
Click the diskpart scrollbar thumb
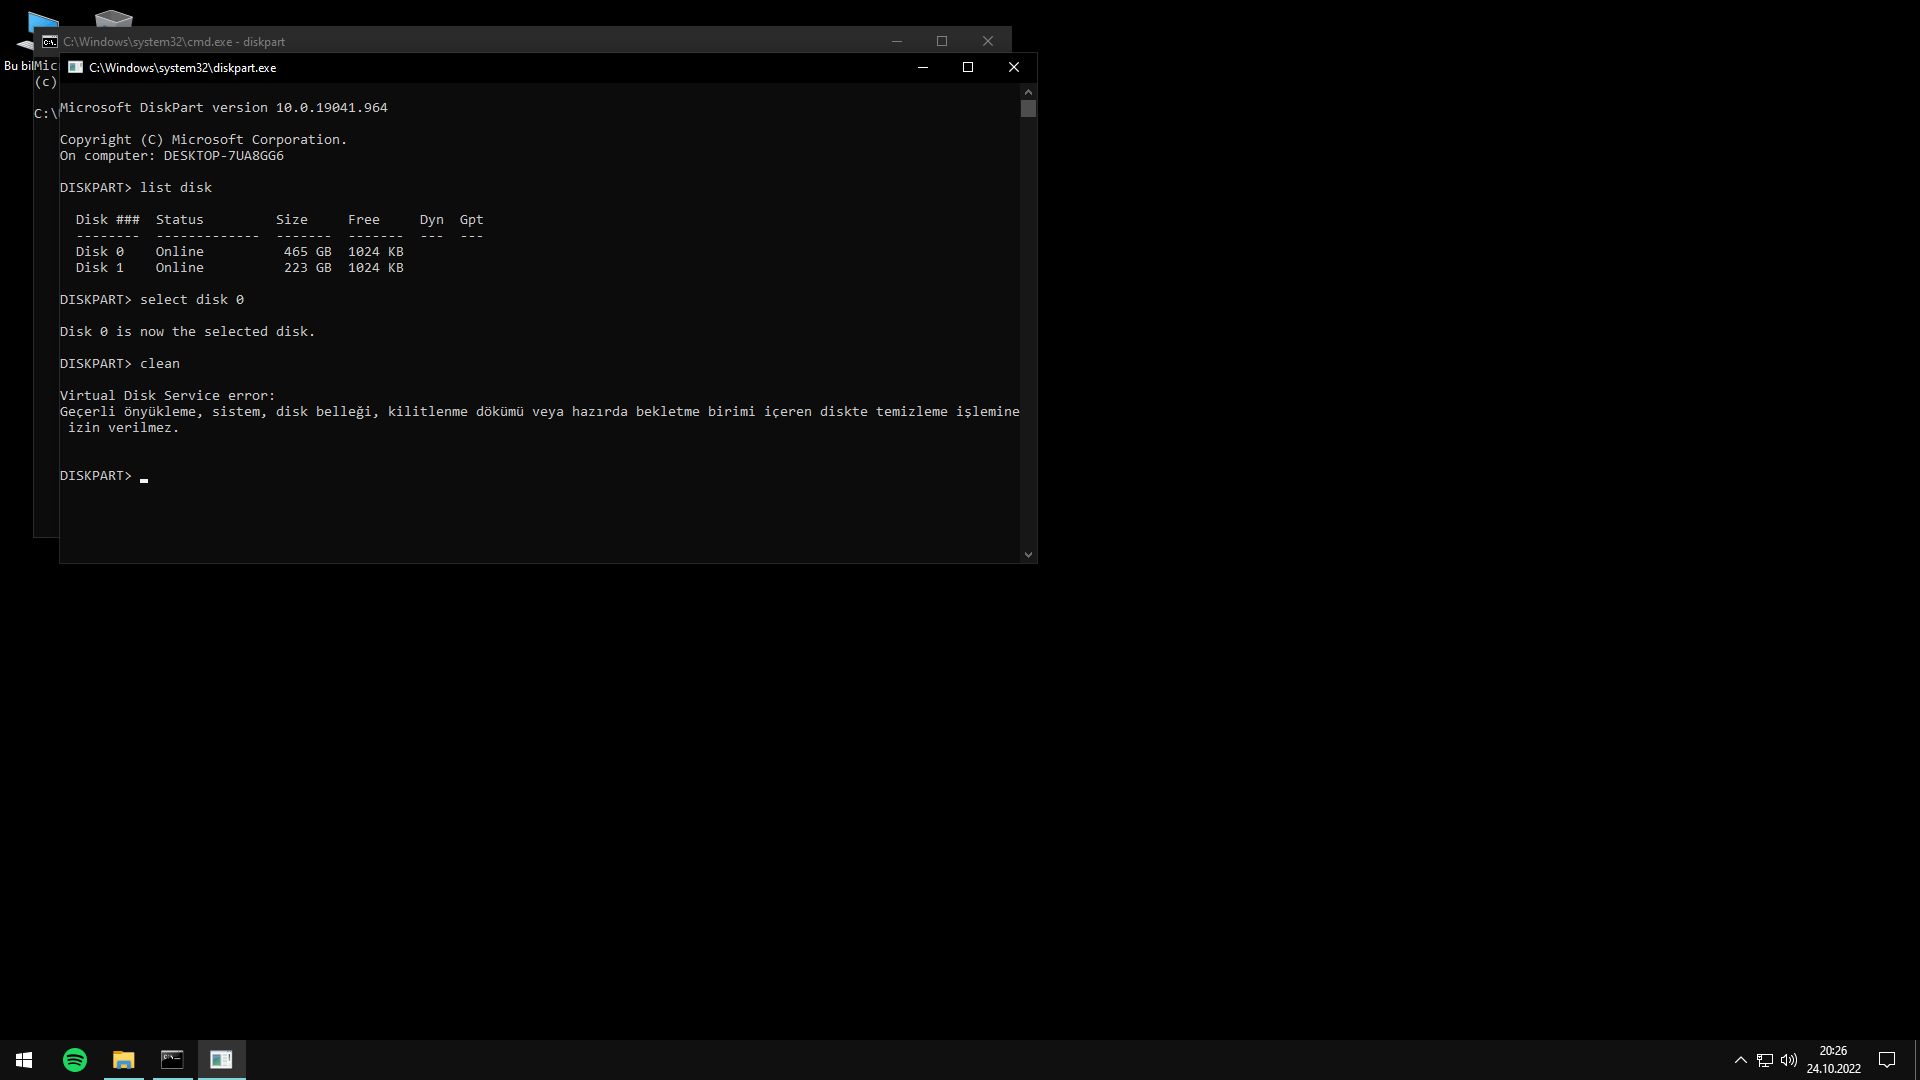[1028, 109]
